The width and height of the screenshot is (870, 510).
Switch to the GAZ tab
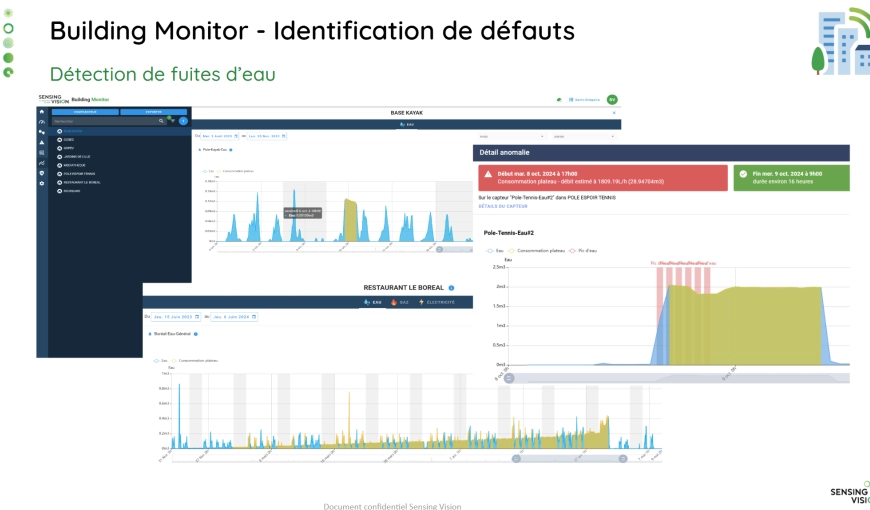click(x=400, y=302)
